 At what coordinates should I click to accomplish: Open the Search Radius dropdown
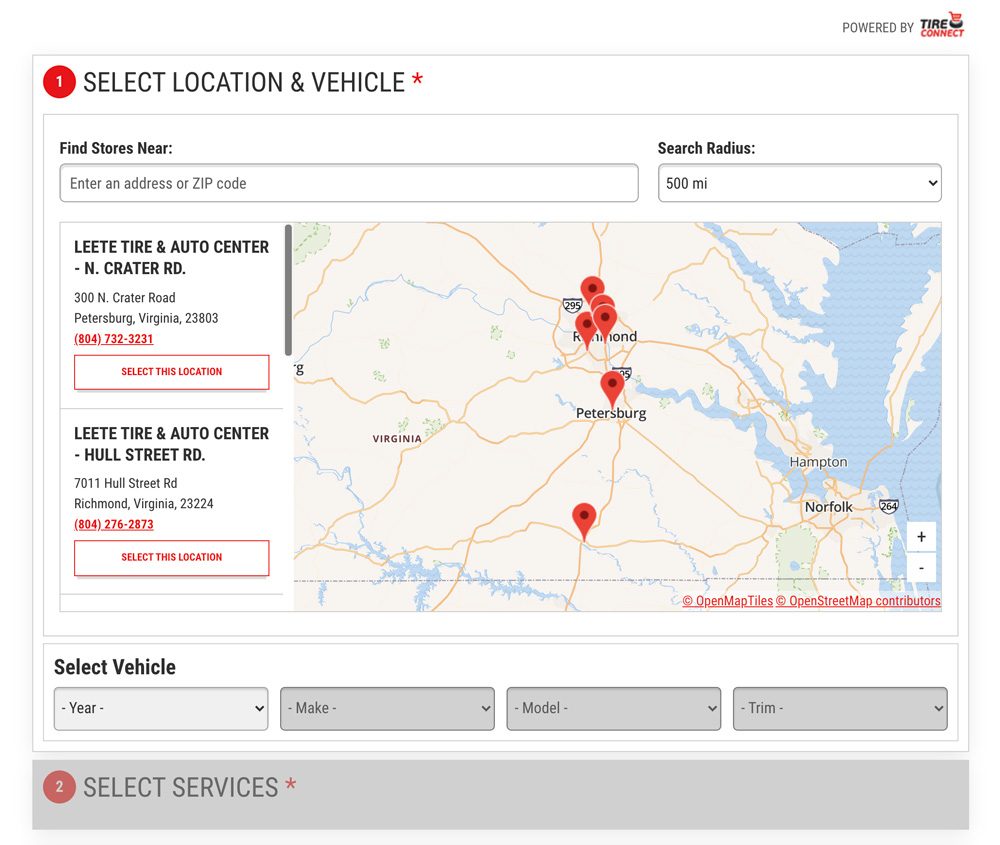point(799,183)
